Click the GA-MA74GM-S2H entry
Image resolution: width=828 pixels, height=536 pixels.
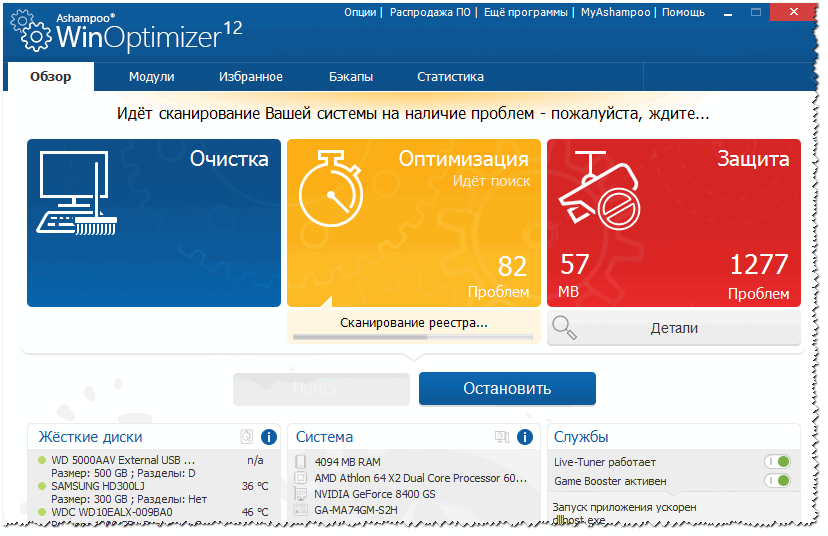coord(356,510)
